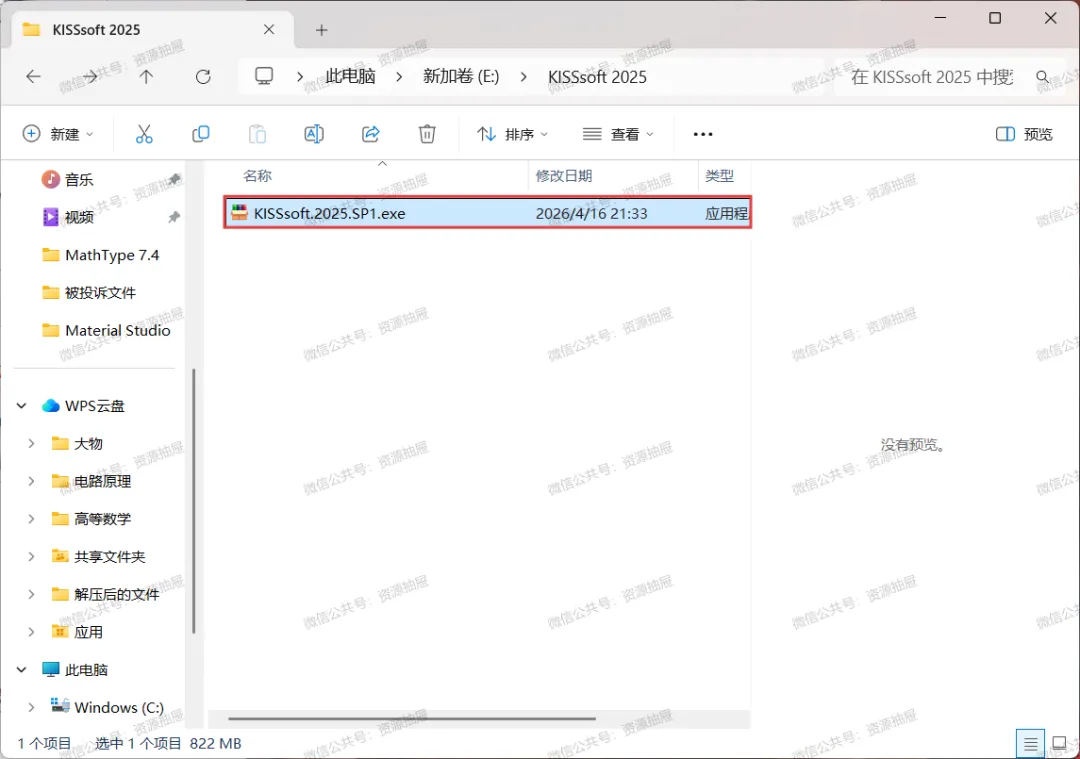The width and height of the screenshot is (1080, 759).
Task: Open the 新建 dropdown
Action: (58, 134)
